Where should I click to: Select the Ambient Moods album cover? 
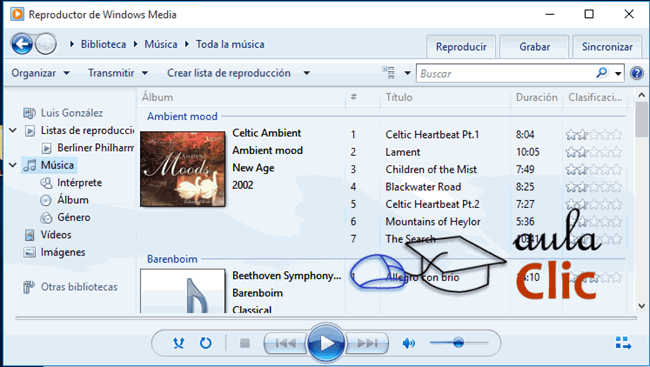click(x=183, y=169)
